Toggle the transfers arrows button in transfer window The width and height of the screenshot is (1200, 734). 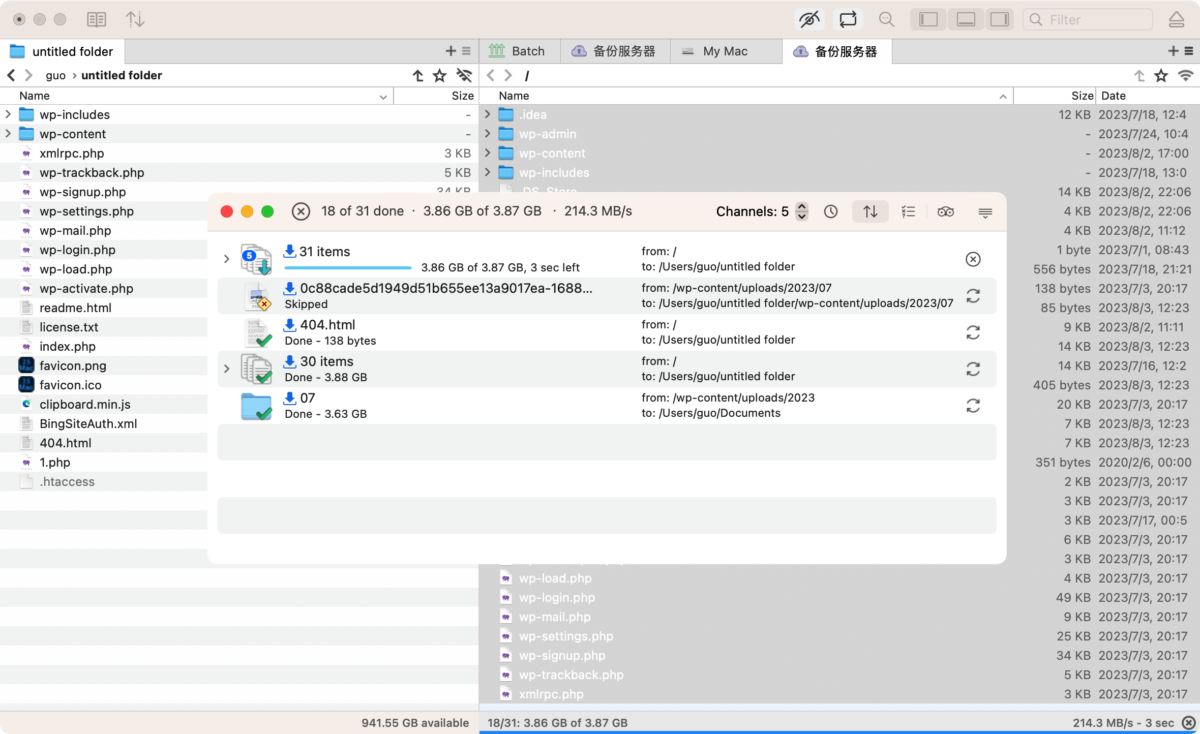(870, 212)
